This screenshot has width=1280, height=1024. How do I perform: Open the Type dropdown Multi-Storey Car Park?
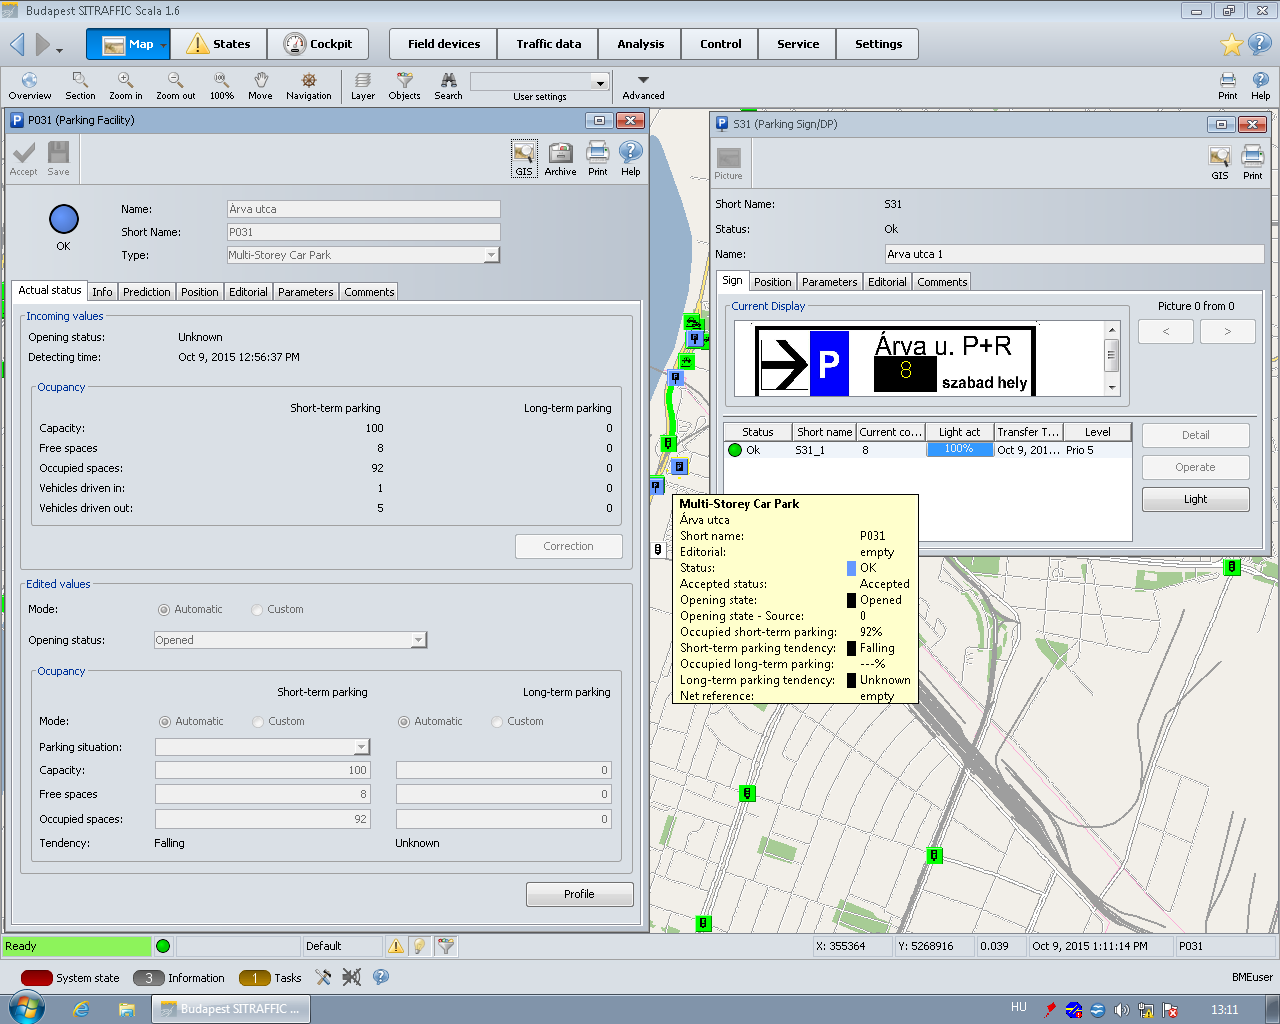[x=490, y=255]
